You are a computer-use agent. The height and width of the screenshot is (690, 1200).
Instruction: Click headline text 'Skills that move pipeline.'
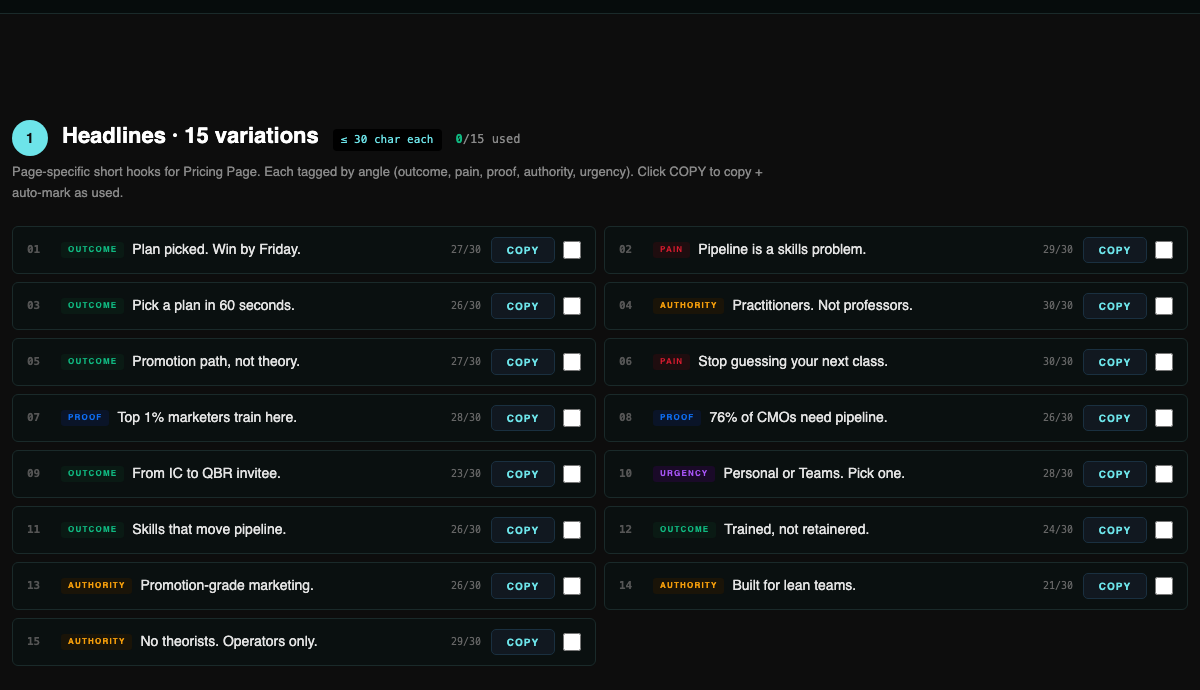pos(209,529)
